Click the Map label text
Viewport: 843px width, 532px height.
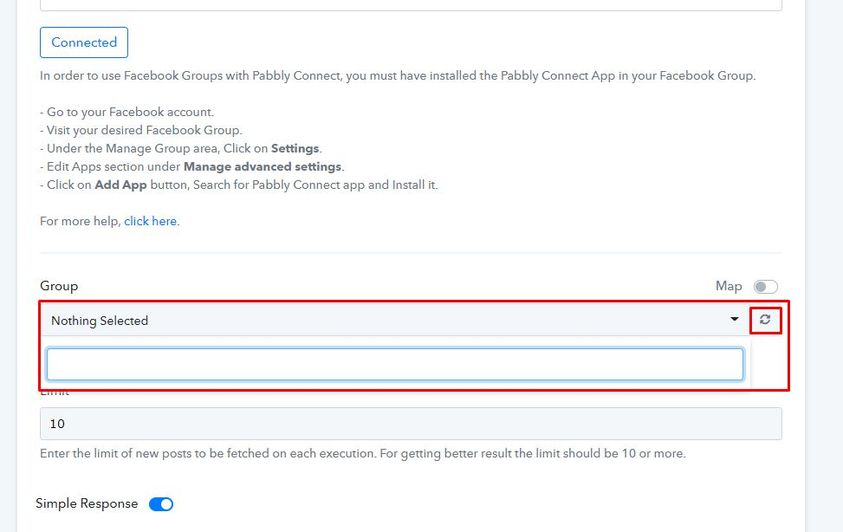point(728,286)
